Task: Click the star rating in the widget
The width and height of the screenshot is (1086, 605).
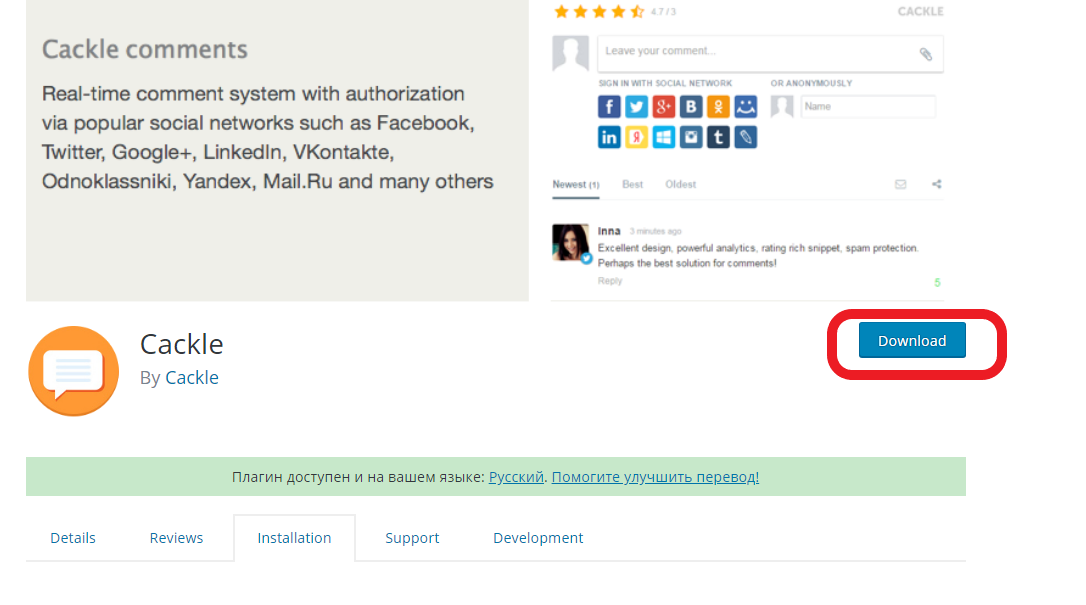Action: coord(600,11)
